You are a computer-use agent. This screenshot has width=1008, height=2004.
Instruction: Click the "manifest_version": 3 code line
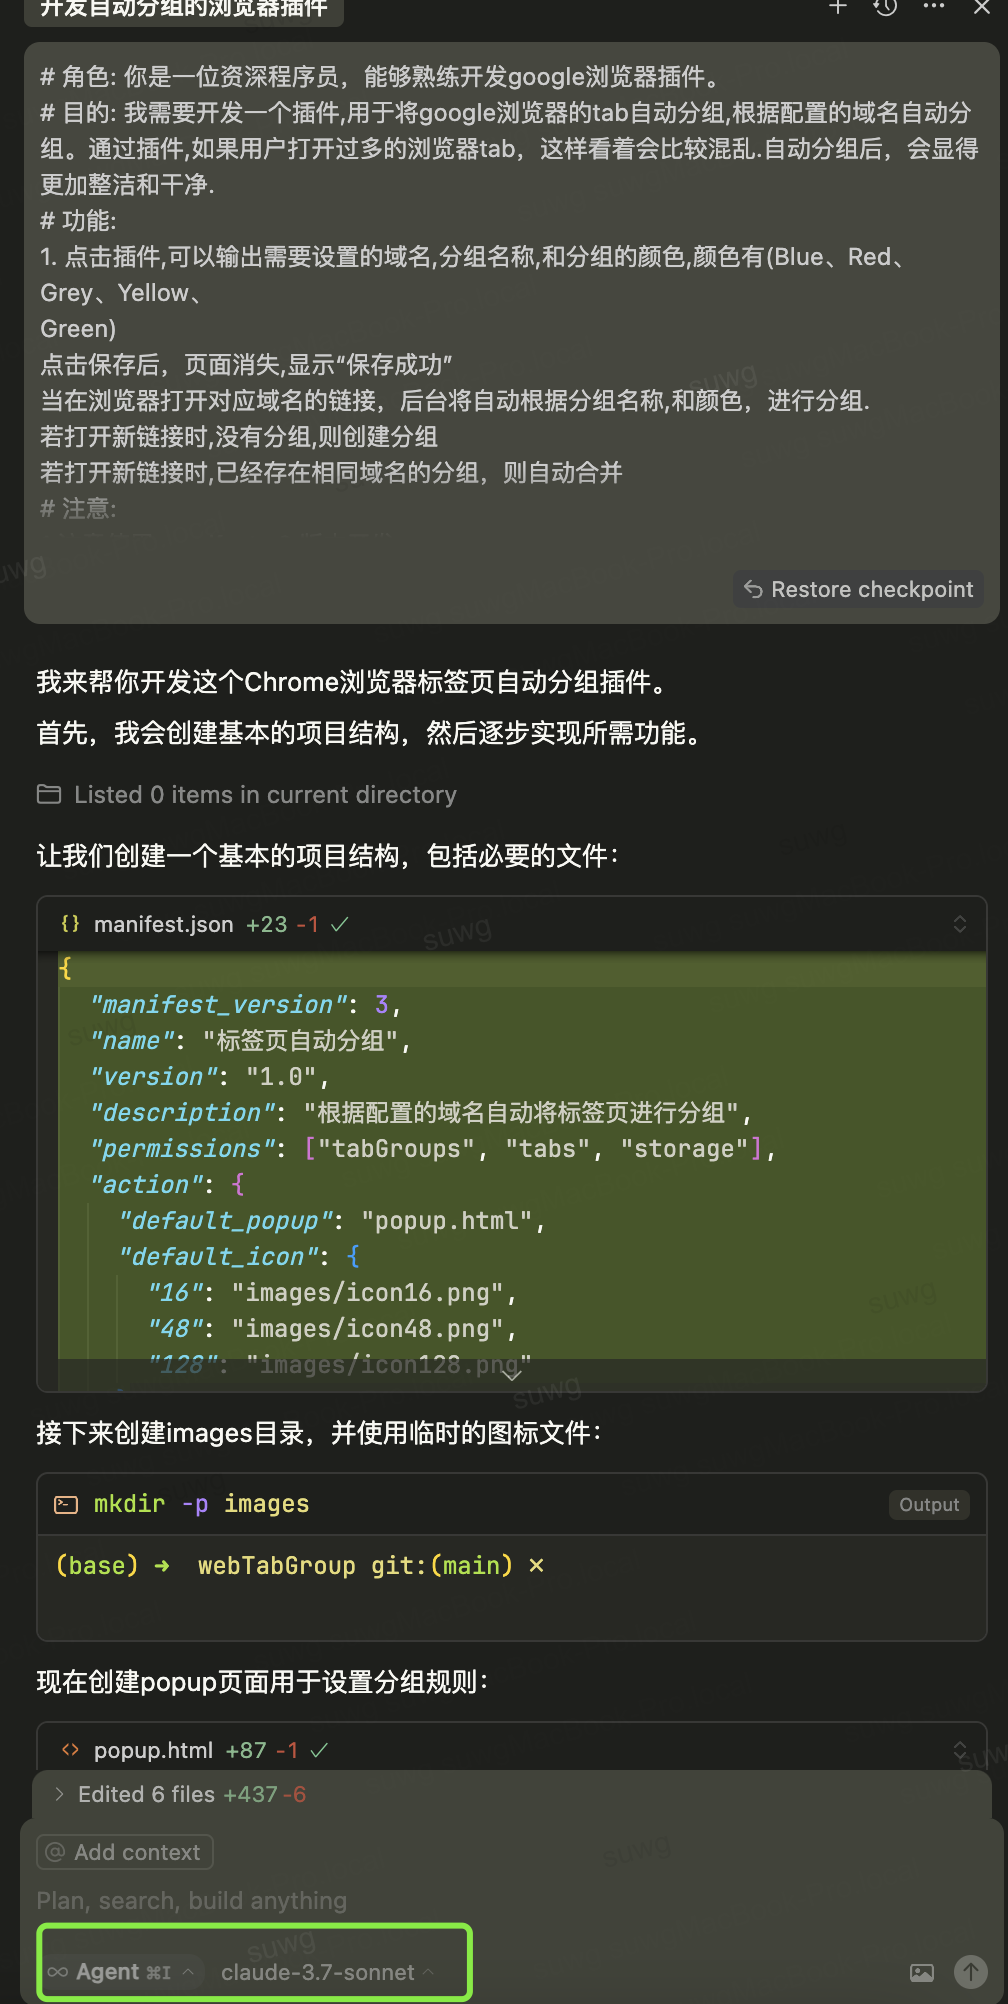(245, 1004)
